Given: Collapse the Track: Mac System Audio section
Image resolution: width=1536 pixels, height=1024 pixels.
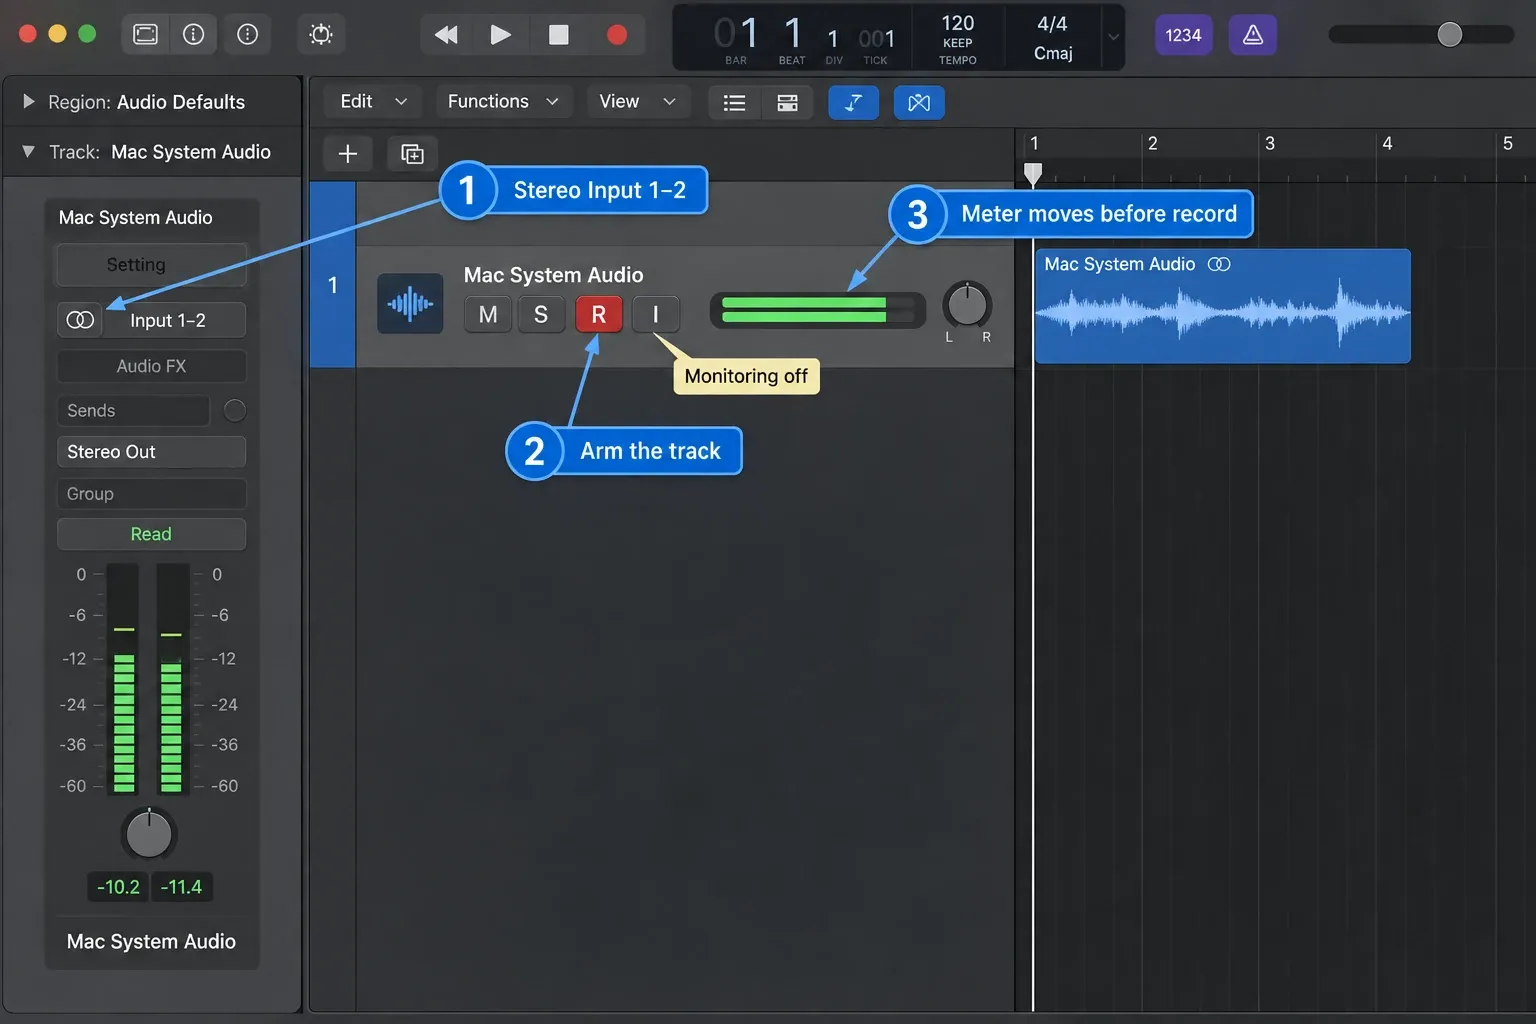Looking at the screenshot, I should tap(28, 151).
